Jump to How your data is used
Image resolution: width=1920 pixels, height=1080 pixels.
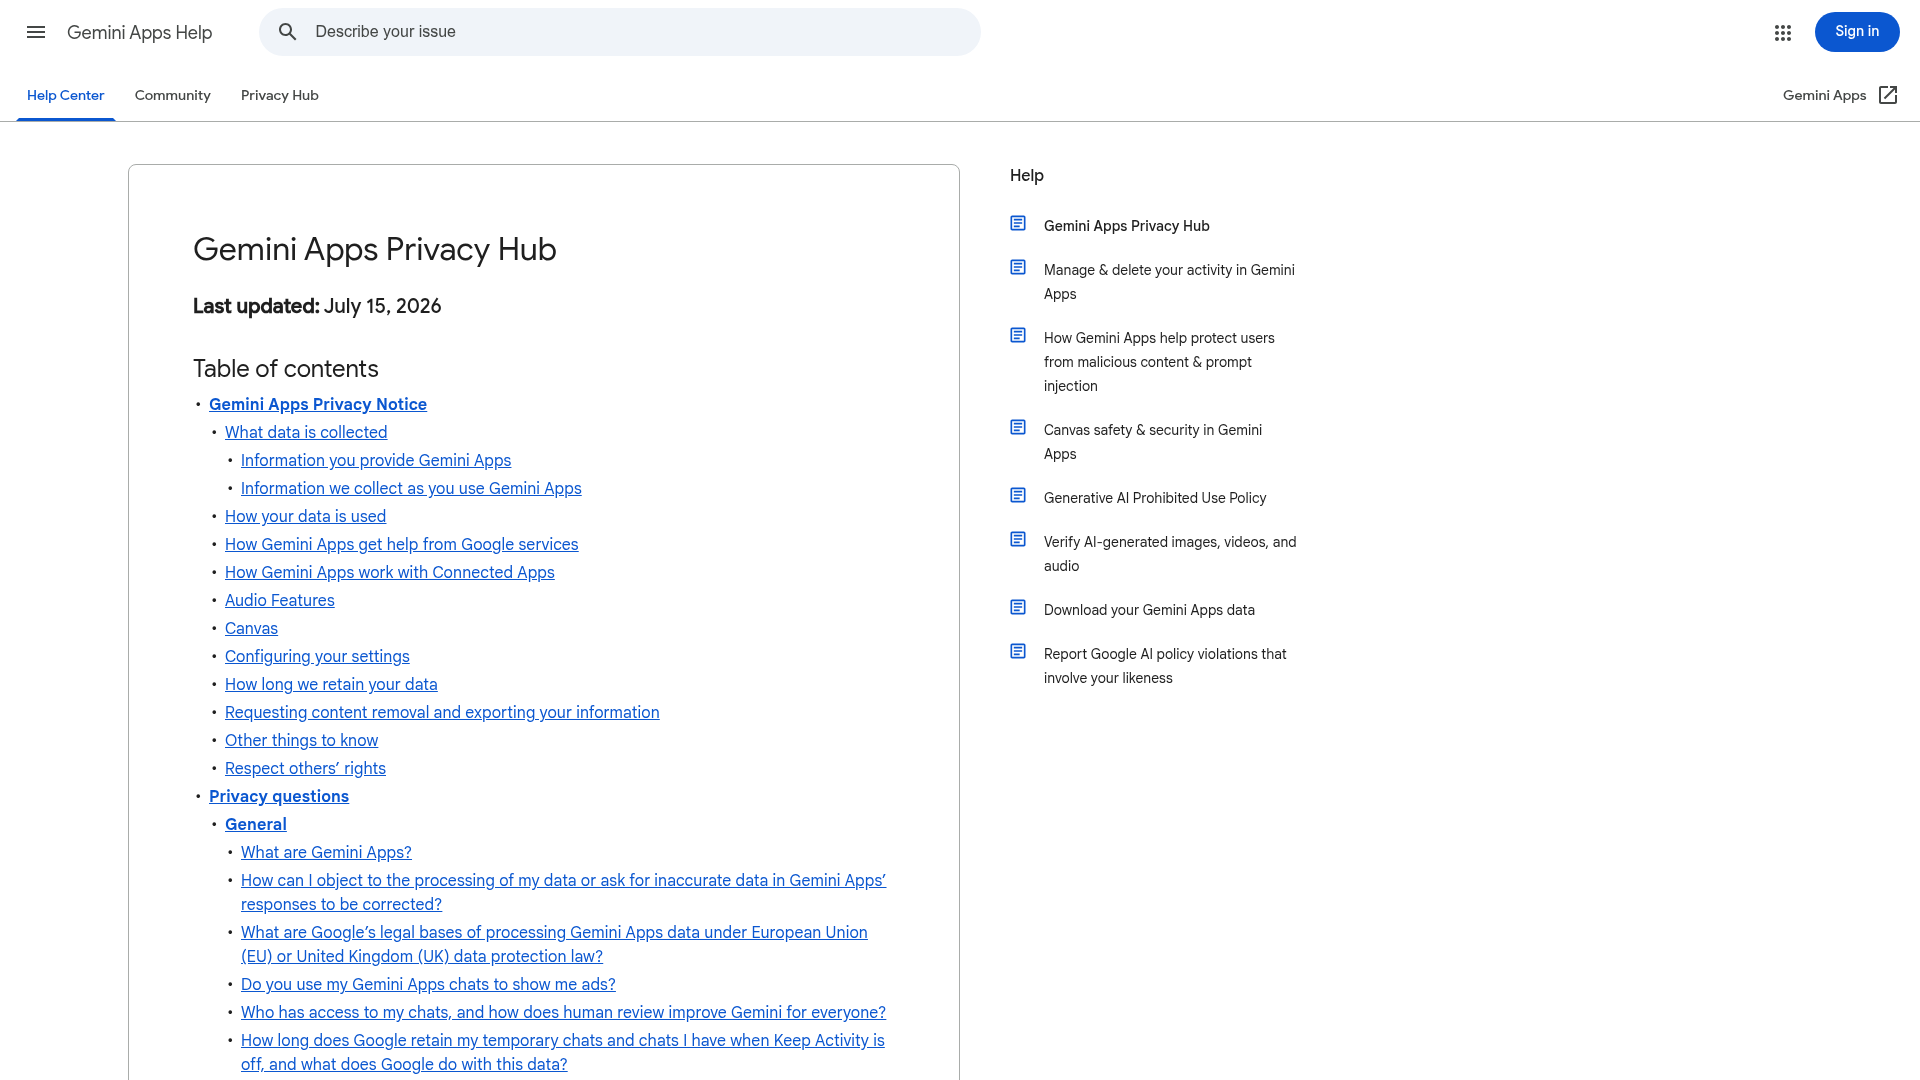pos(305,516)
